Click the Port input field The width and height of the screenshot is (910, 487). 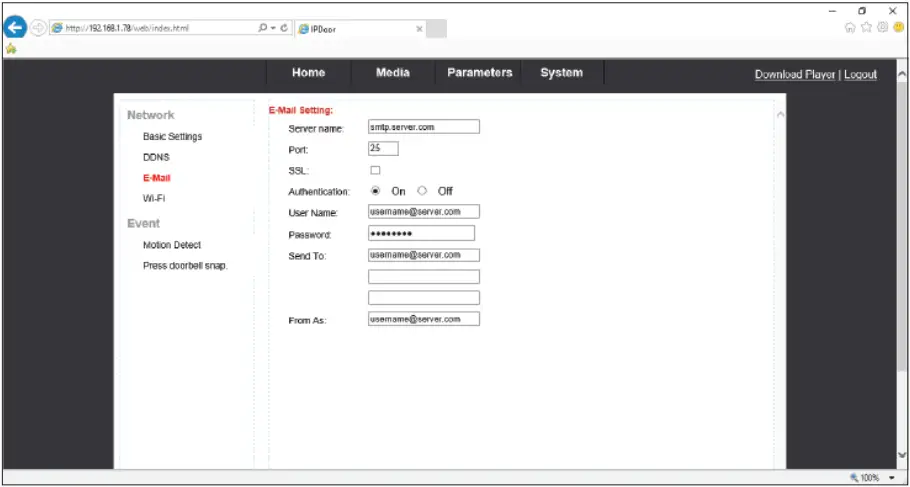(383, 149)
